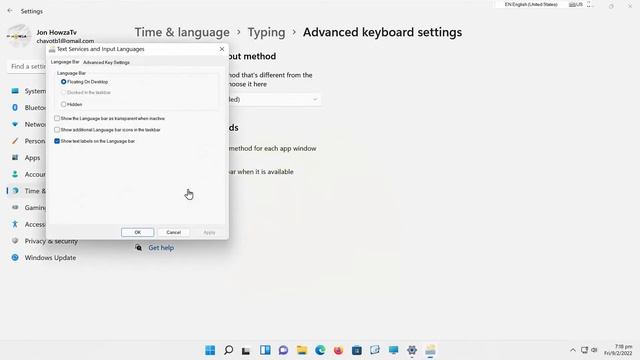This screenshot has height=360, width=640.
Task: Click the US keyboard layout on language bar
Action: (576, 4)
